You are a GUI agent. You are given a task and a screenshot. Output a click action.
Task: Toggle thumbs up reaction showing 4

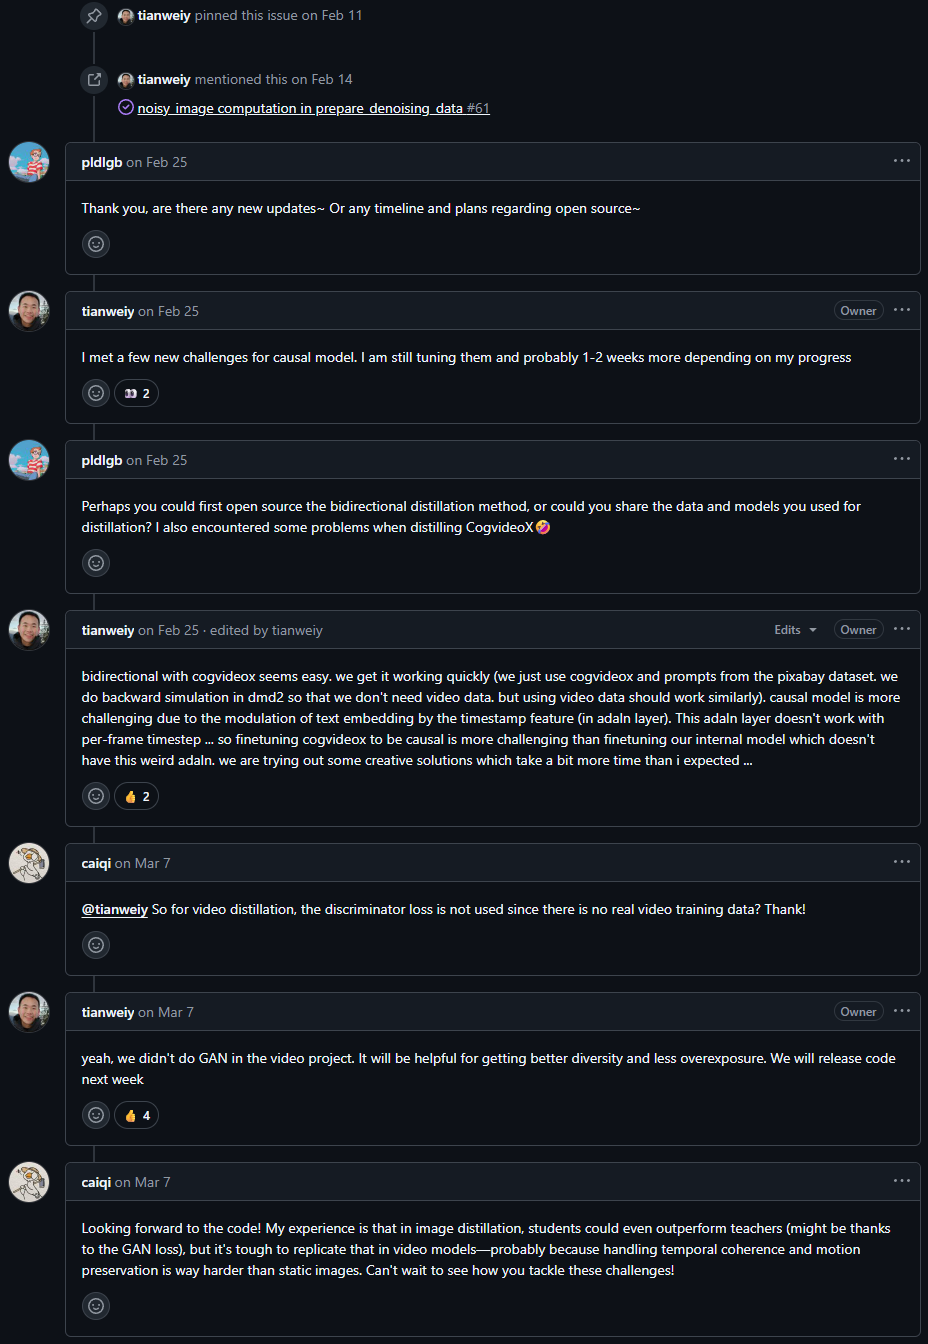[137, 1115]
